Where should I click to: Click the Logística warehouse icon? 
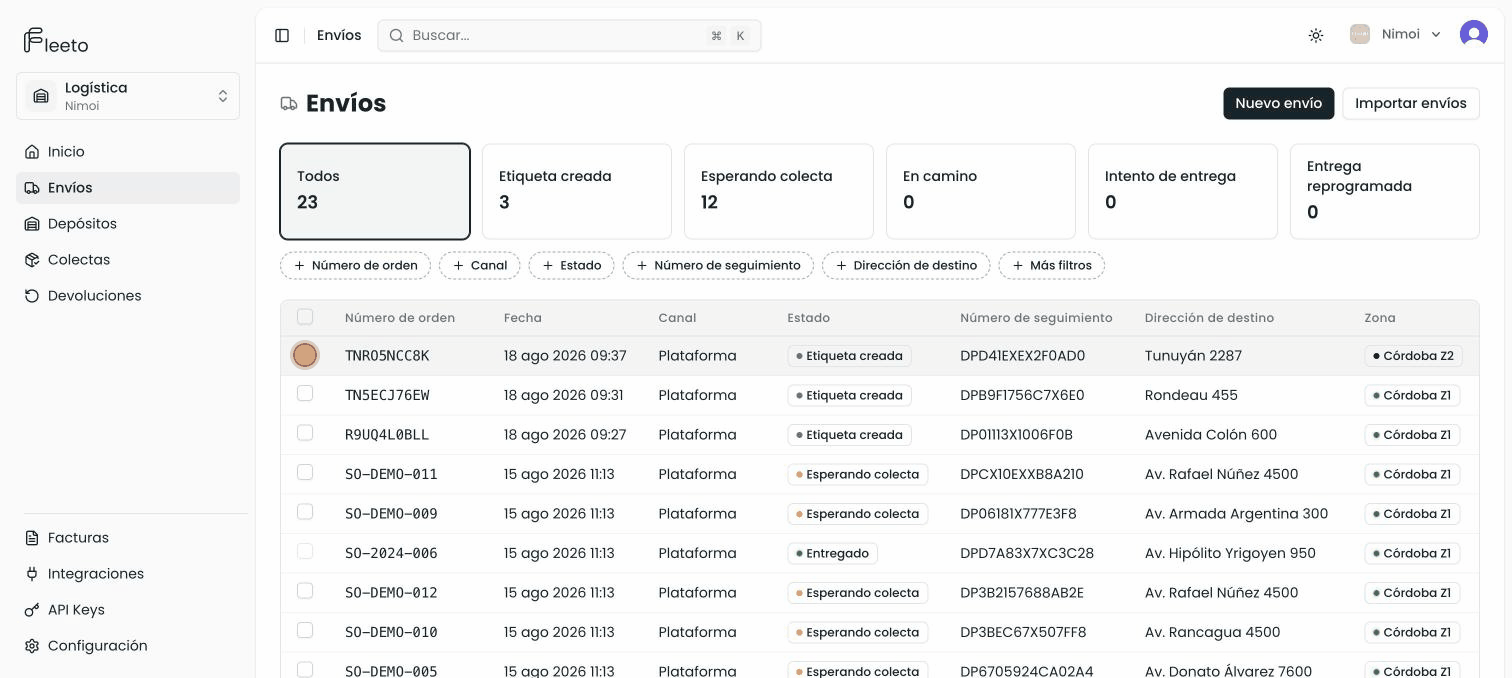41,96
